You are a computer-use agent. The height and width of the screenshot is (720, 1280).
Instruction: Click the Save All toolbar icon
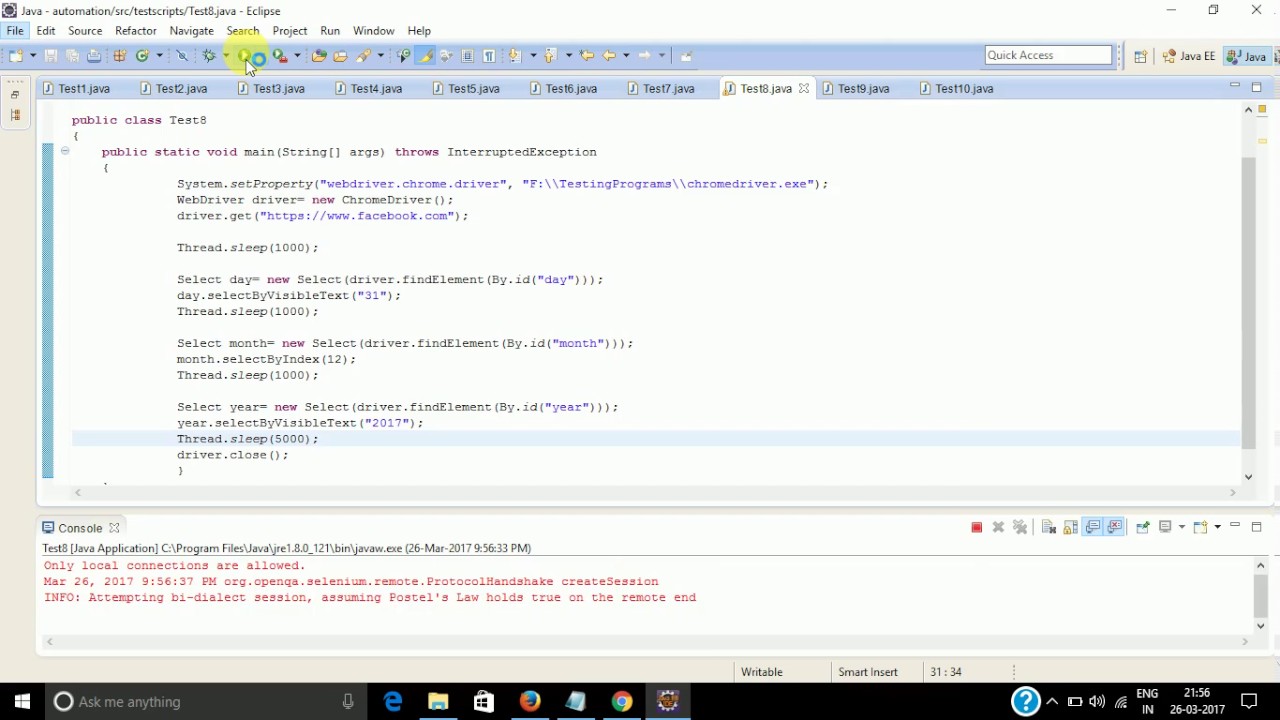coord(72,56)
